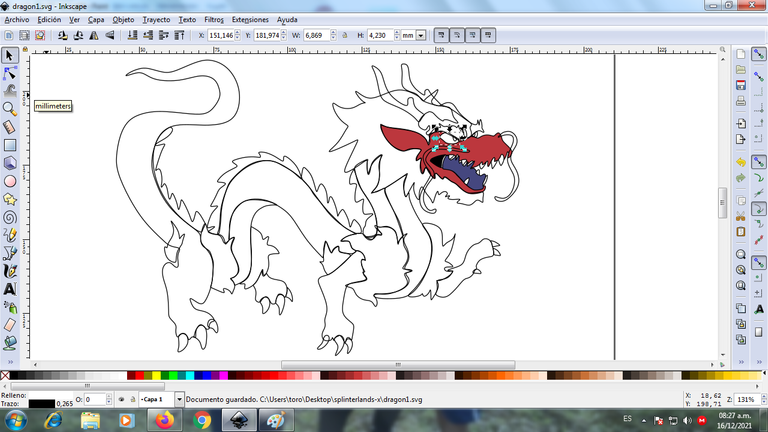
Task: Select the Text tool
Action: coord(9,289)
